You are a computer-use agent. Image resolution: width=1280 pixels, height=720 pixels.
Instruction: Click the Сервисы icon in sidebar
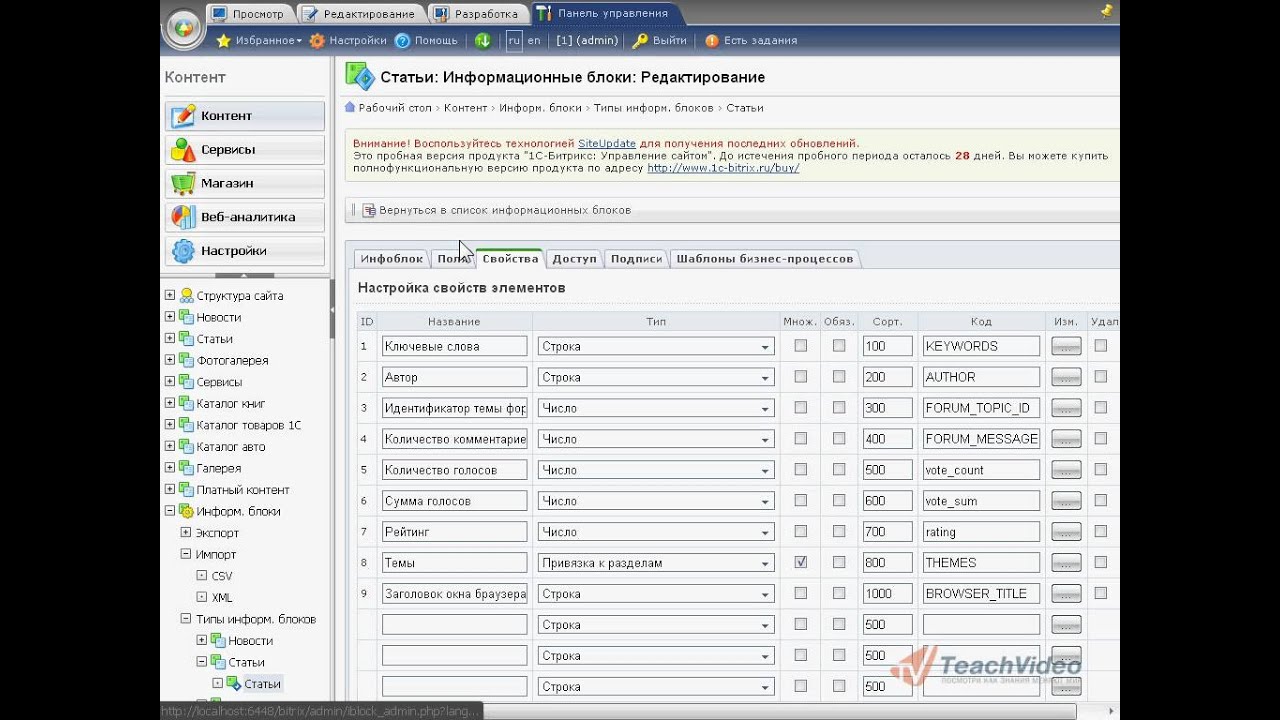[183, 150]
